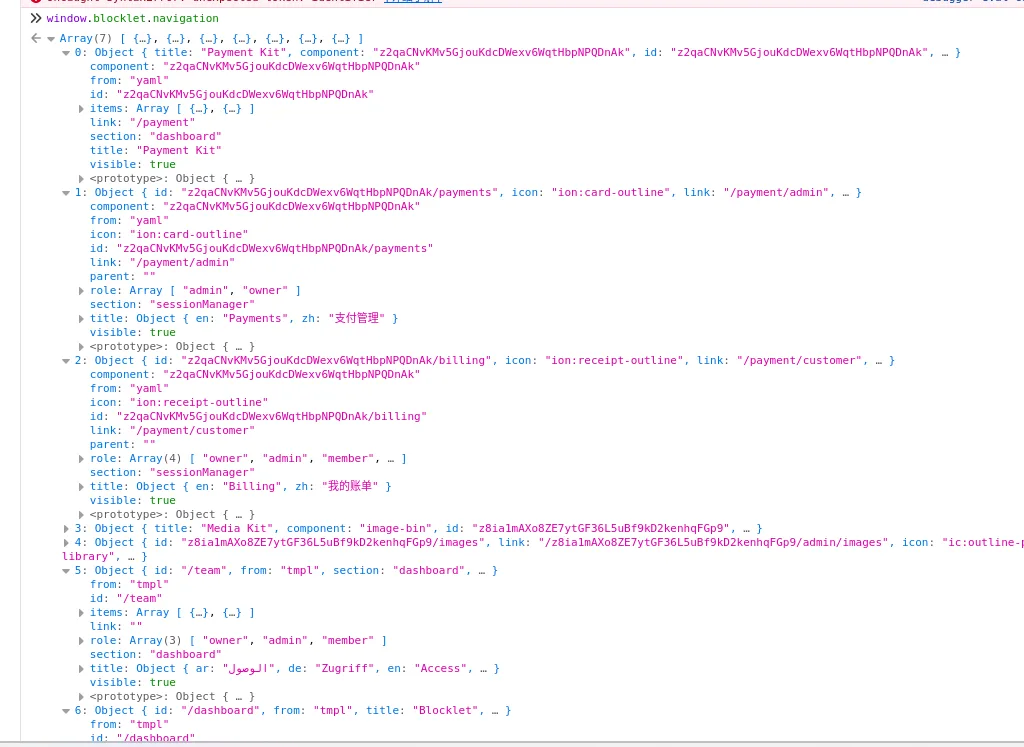
Task: Click from: "tmpl" under /team object
Action: (129, 584)
